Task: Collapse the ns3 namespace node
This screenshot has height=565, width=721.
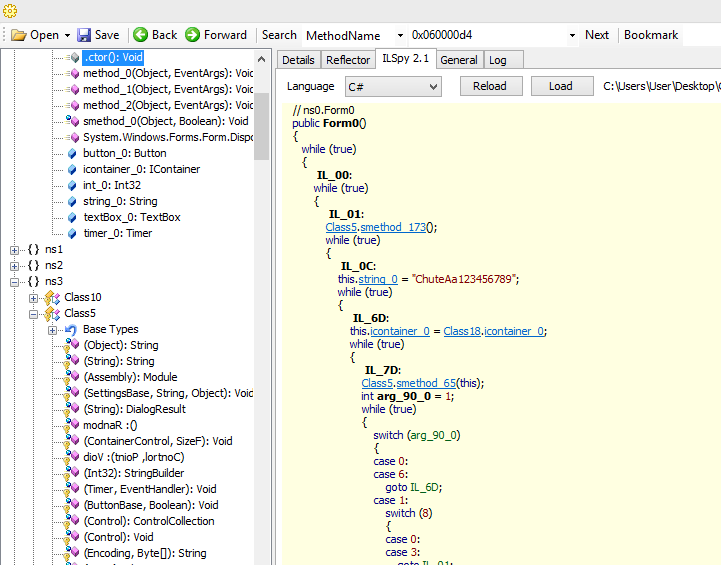Action: pos(15,282)
